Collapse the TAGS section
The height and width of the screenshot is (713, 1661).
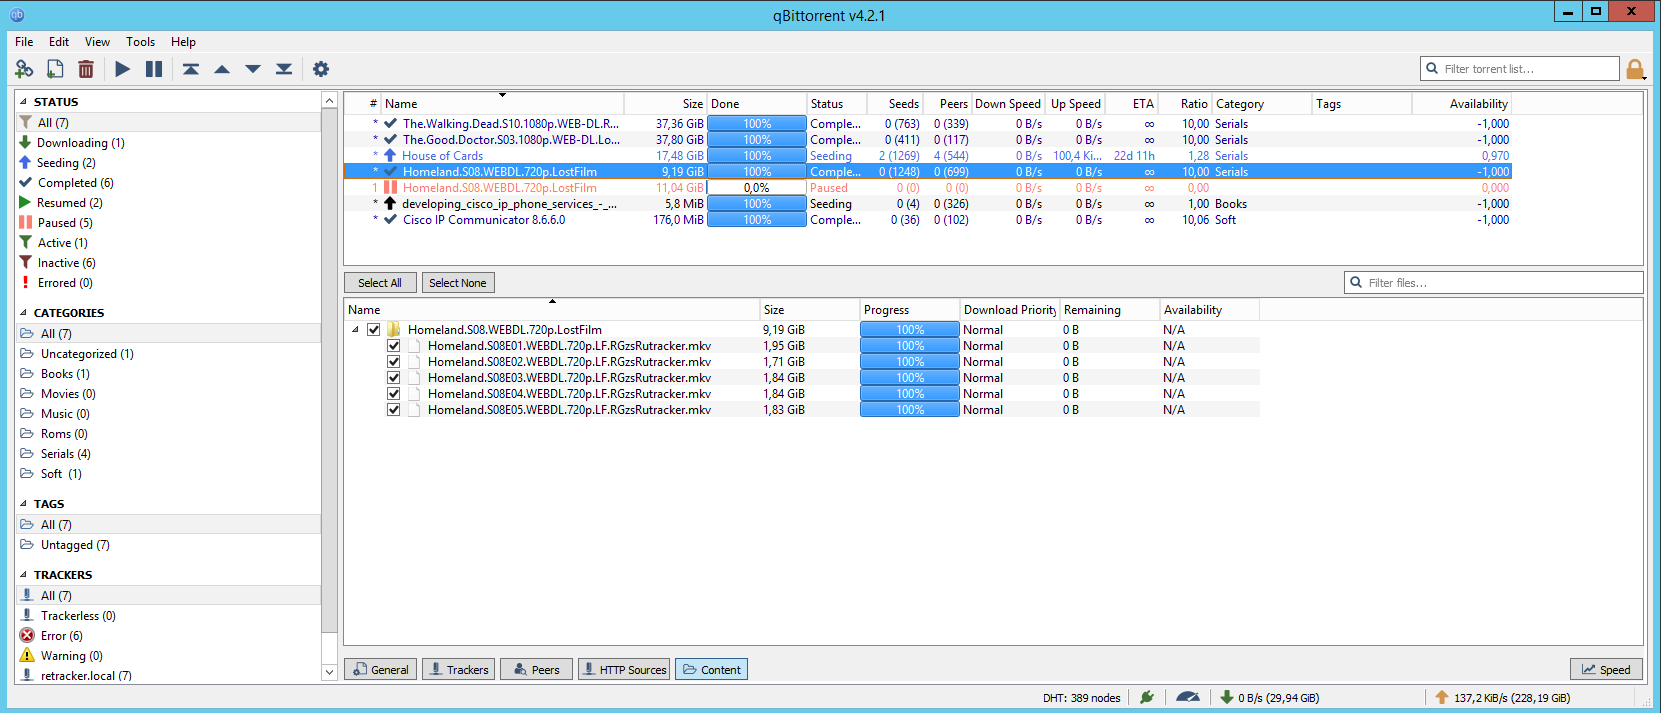pyautogui.click(x=24, y=504)
